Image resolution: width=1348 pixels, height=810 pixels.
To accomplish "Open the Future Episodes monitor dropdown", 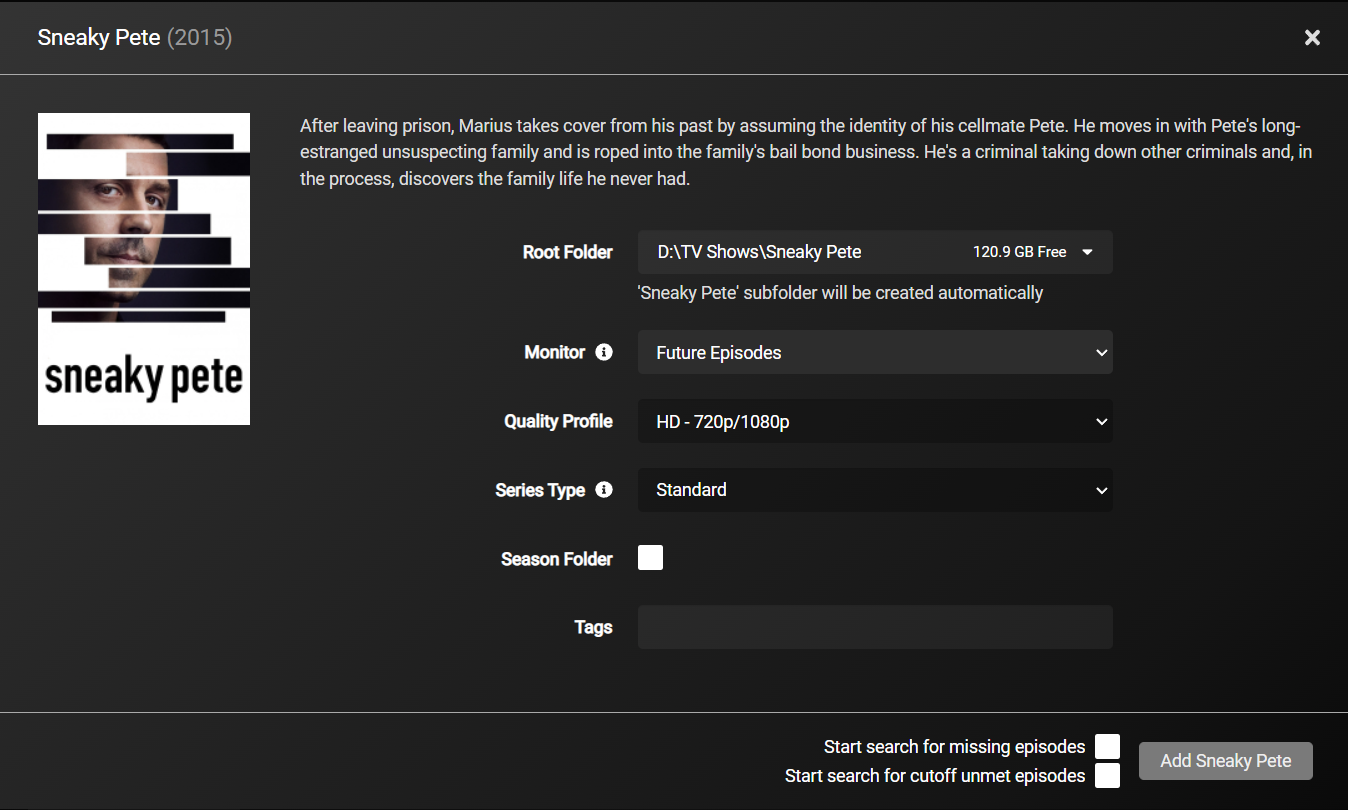I will coord(875,353).
